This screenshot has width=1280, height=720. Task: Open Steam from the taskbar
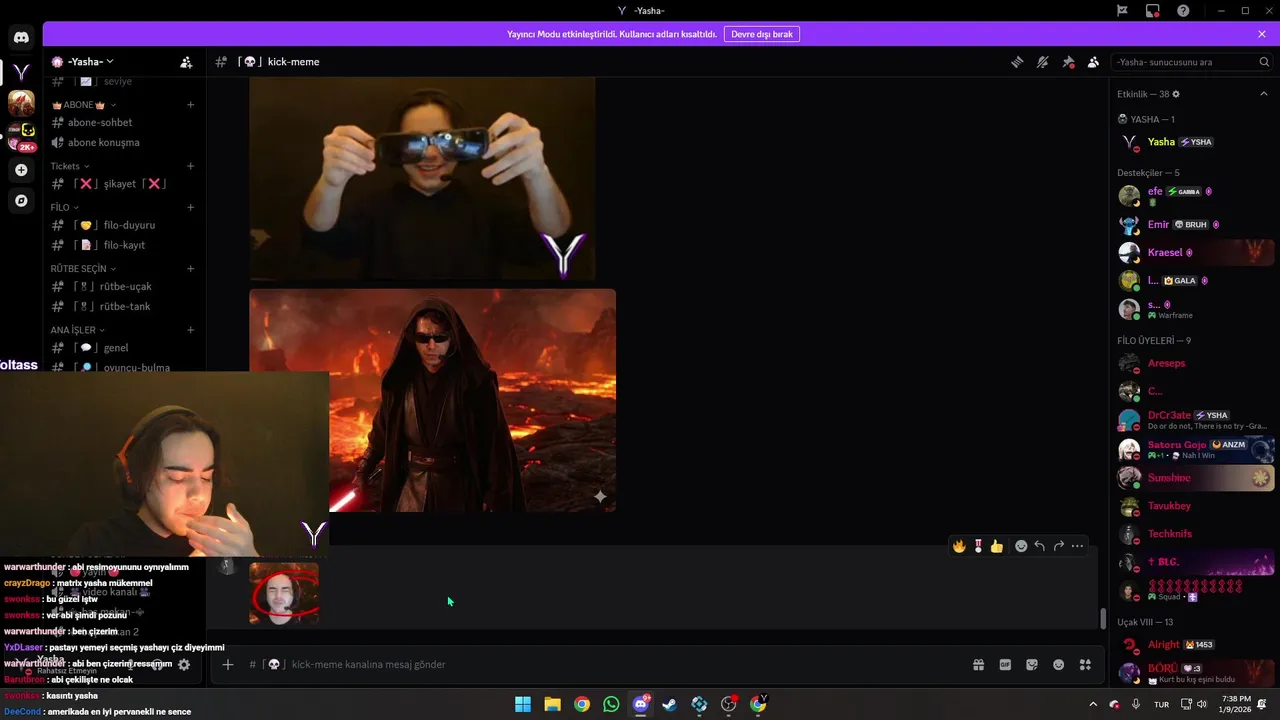[670, 704]
